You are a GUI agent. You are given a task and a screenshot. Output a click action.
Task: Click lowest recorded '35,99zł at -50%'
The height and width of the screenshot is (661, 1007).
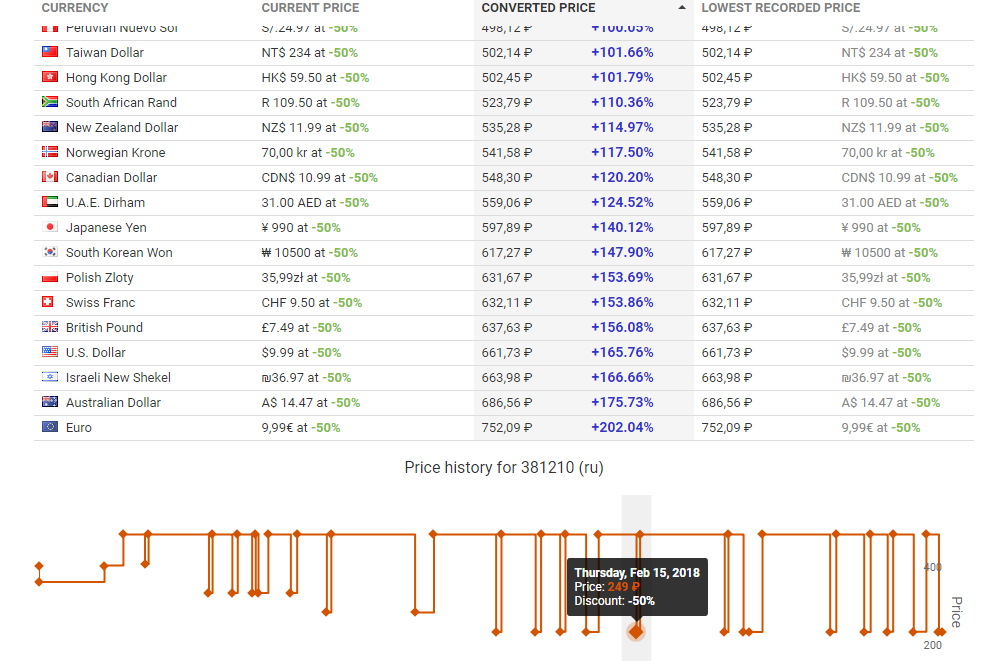pos(886,278)
